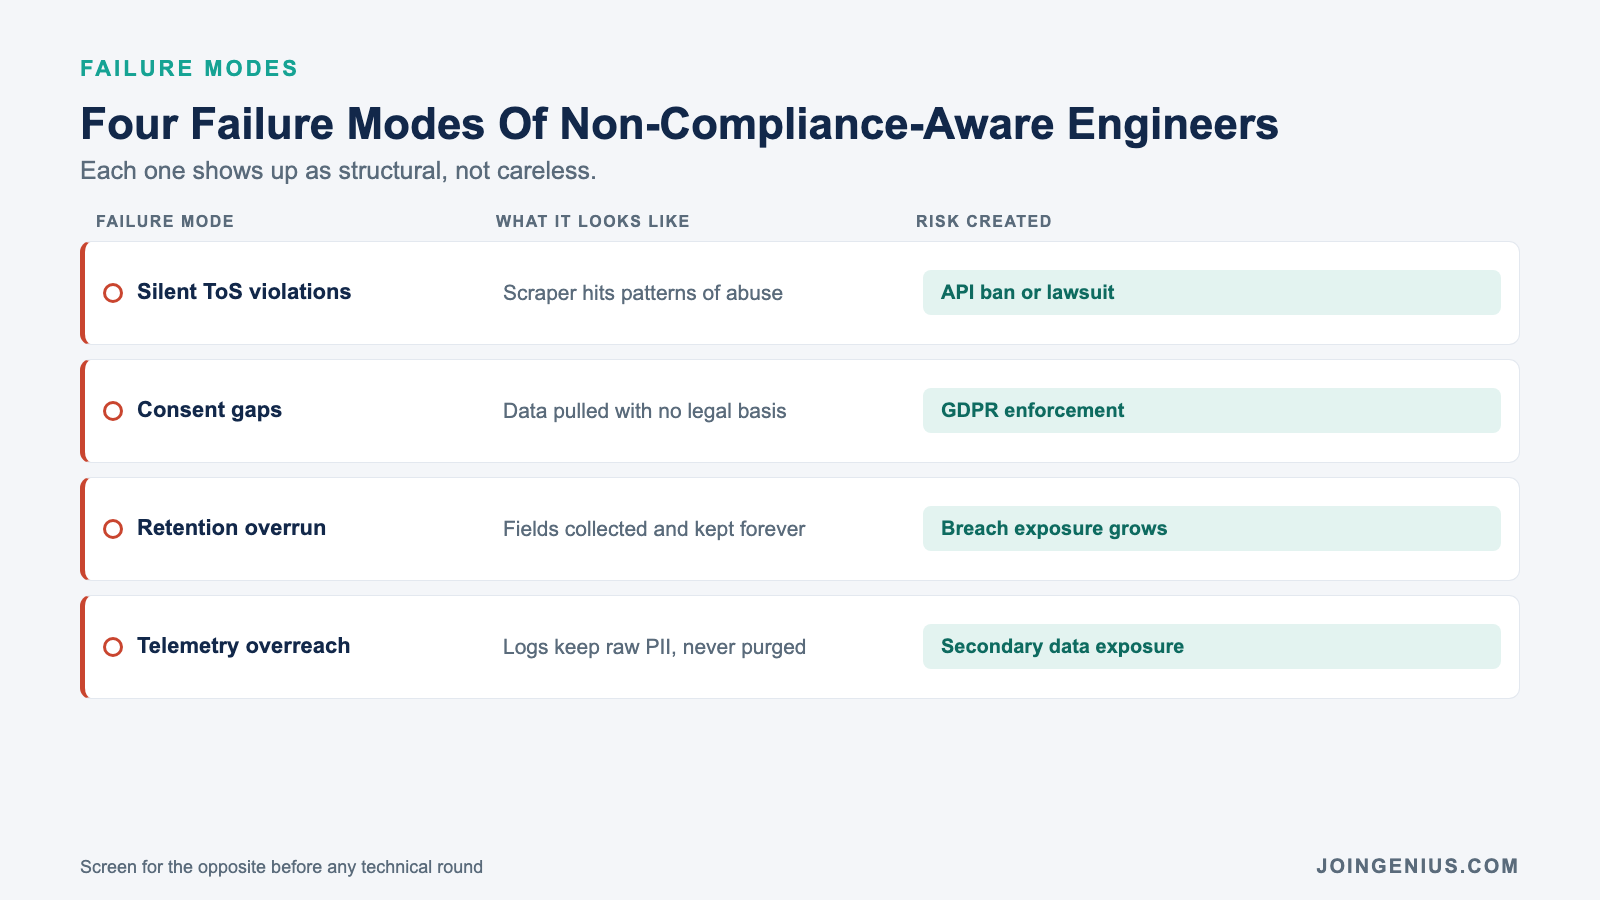Click 'Scraper hits patterns of abuse' text

tap(643, 293)
